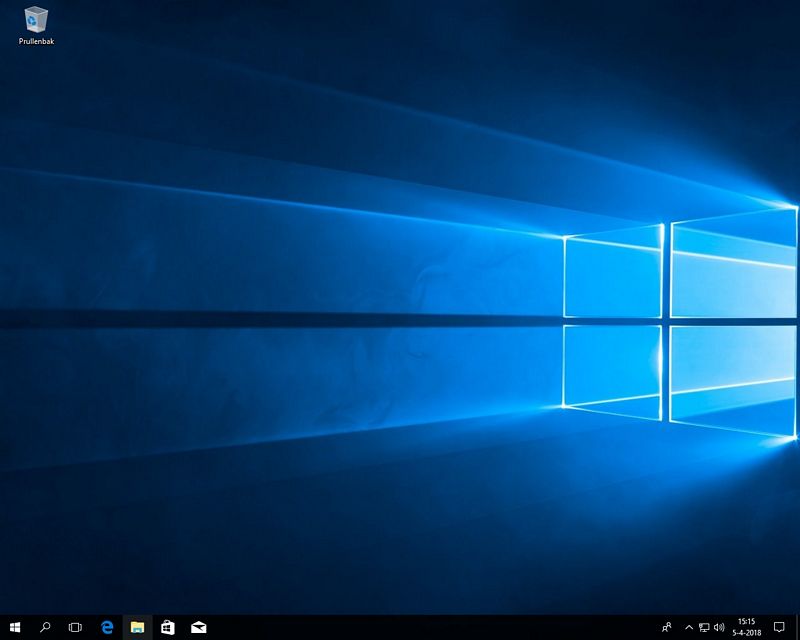Open the volume speaker tray icon
This screenshot has width=800, height=640.
[719, 627]
